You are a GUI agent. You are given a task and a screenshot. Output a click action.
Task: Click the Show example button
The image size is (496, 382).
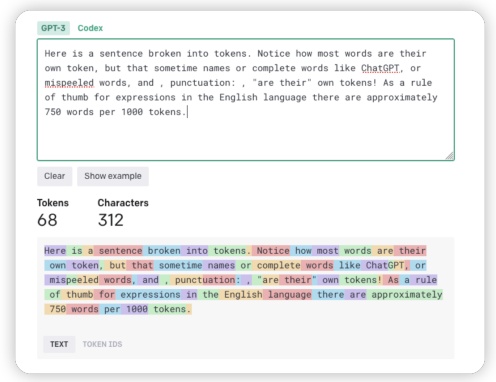pyautogui.click(x=113, y=176)
